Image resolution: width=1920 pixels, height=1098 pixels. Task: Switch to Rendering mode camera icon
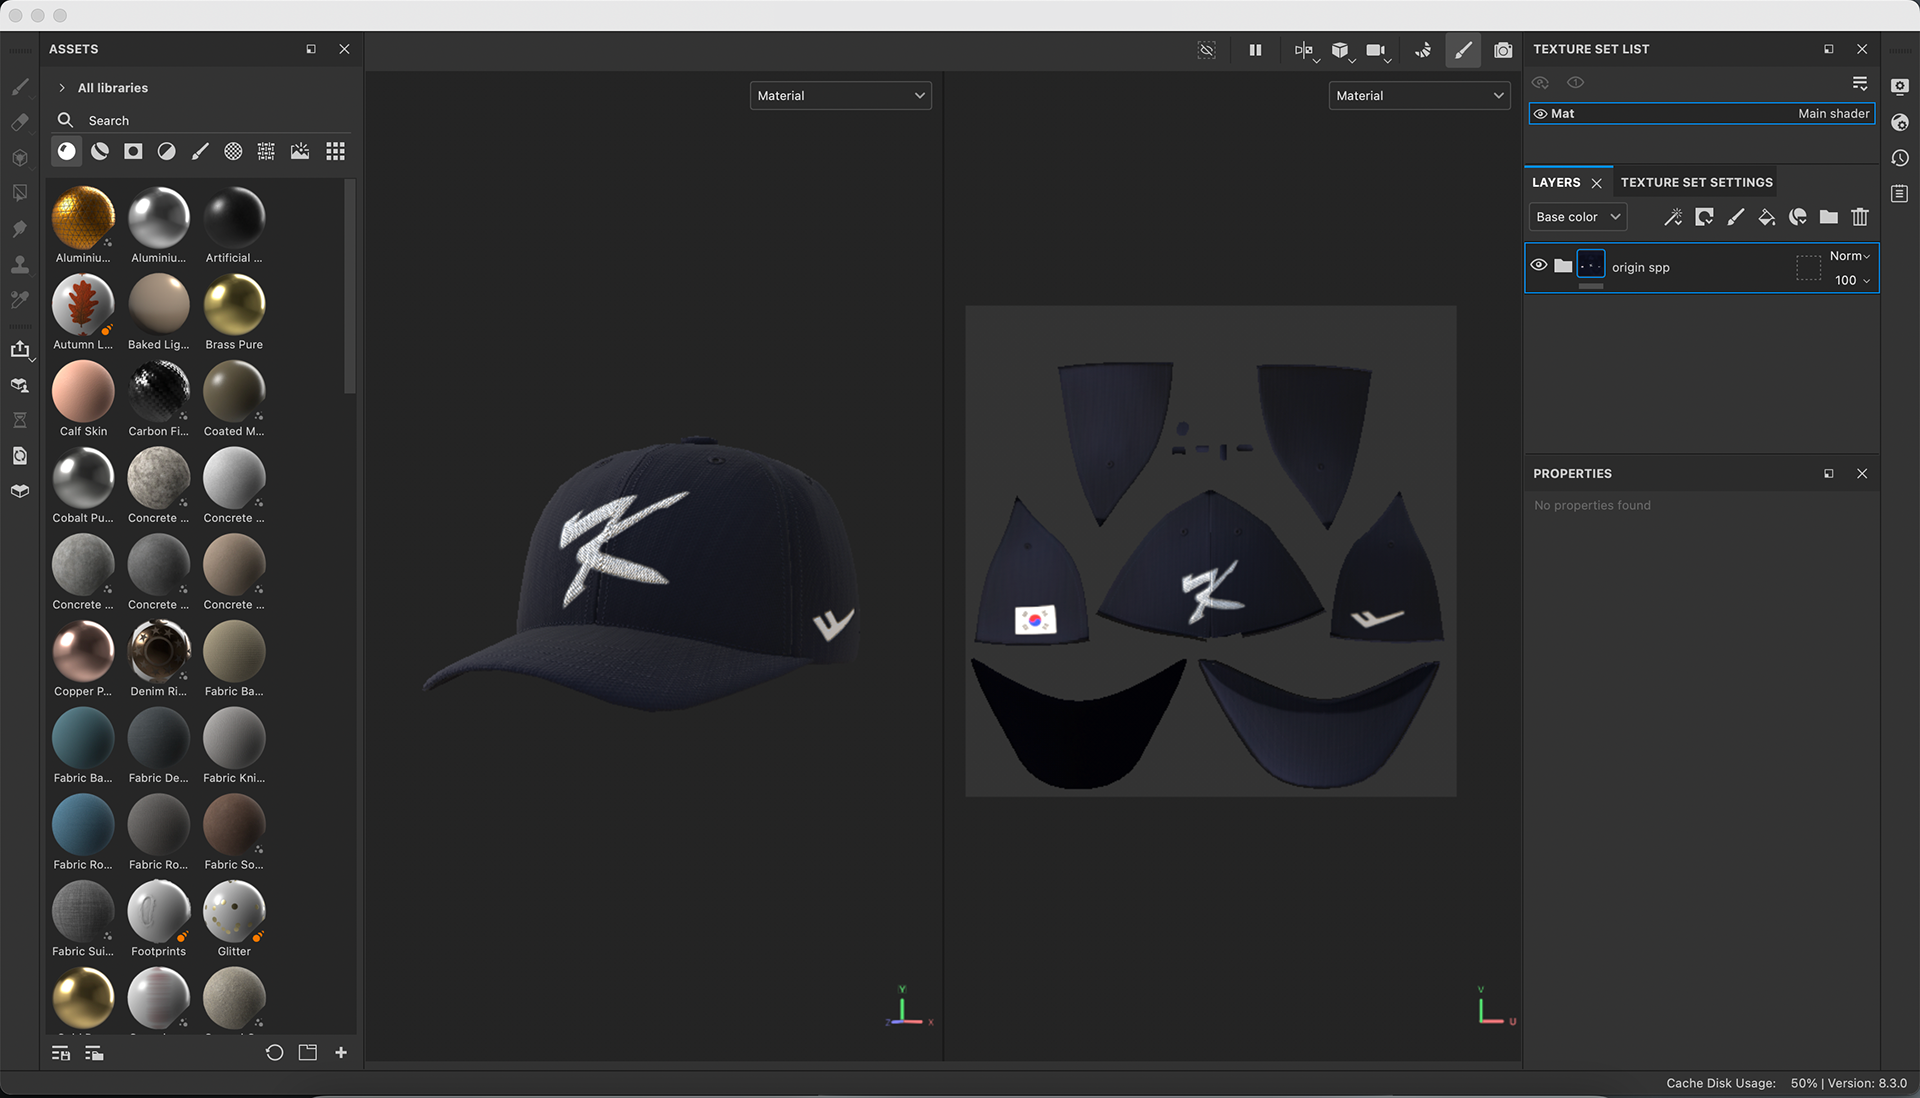[x=1503, y=50]
